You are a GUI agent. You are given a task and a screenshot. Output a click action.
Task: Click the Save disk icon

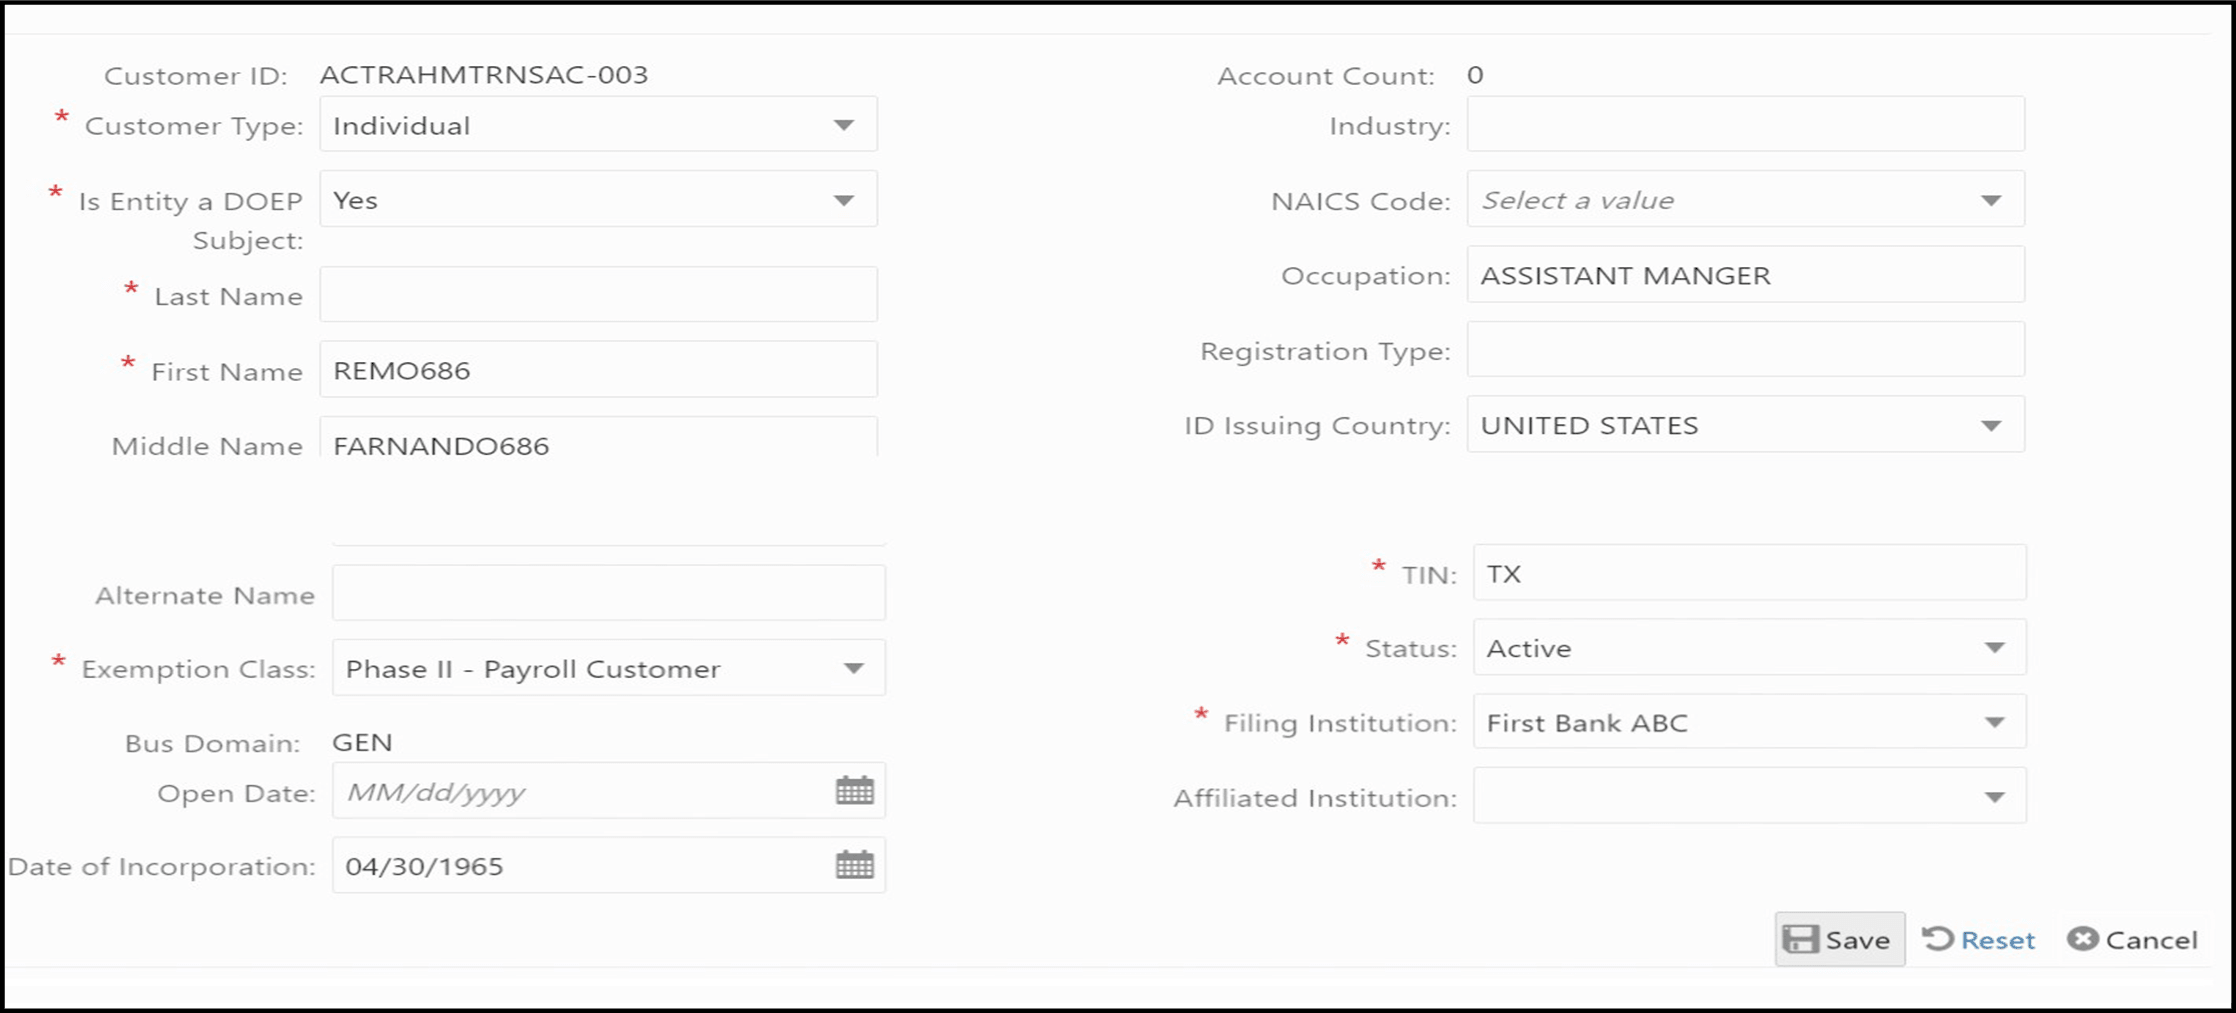pos(1801,938)
